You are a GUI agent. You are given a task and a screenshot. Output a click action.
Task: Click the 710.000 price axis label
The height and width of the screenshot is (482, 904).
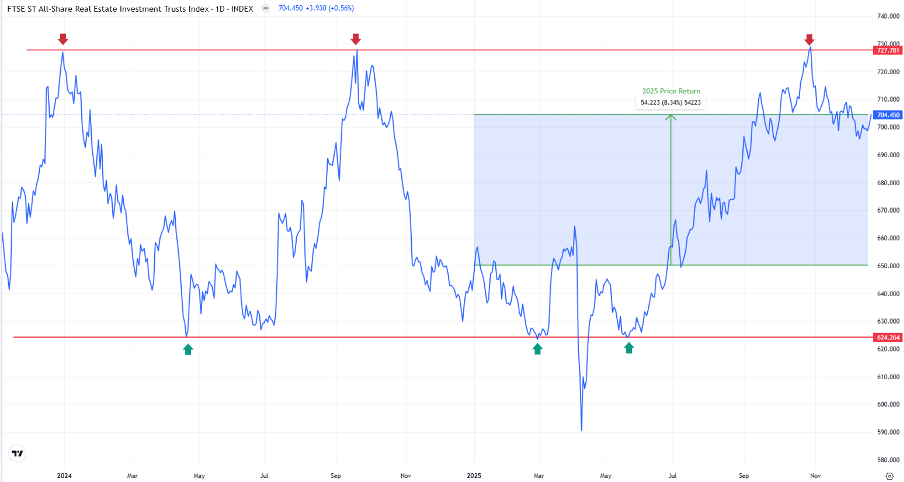[888, 100]
